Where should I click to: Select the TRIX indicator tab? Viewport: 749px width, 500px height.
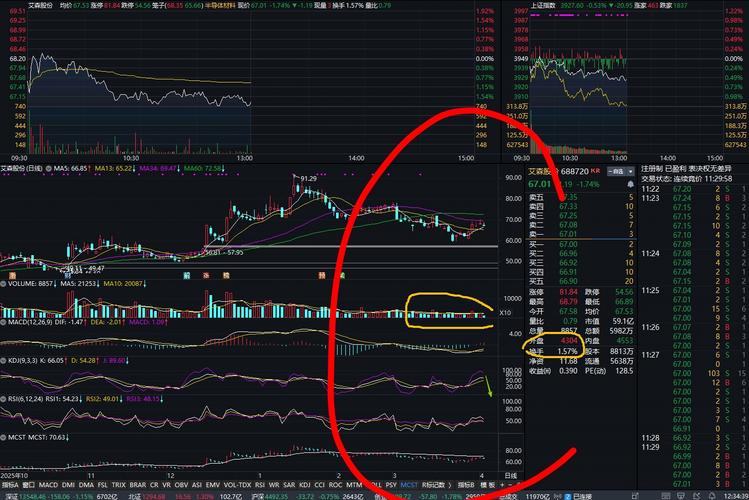point(118,485)
